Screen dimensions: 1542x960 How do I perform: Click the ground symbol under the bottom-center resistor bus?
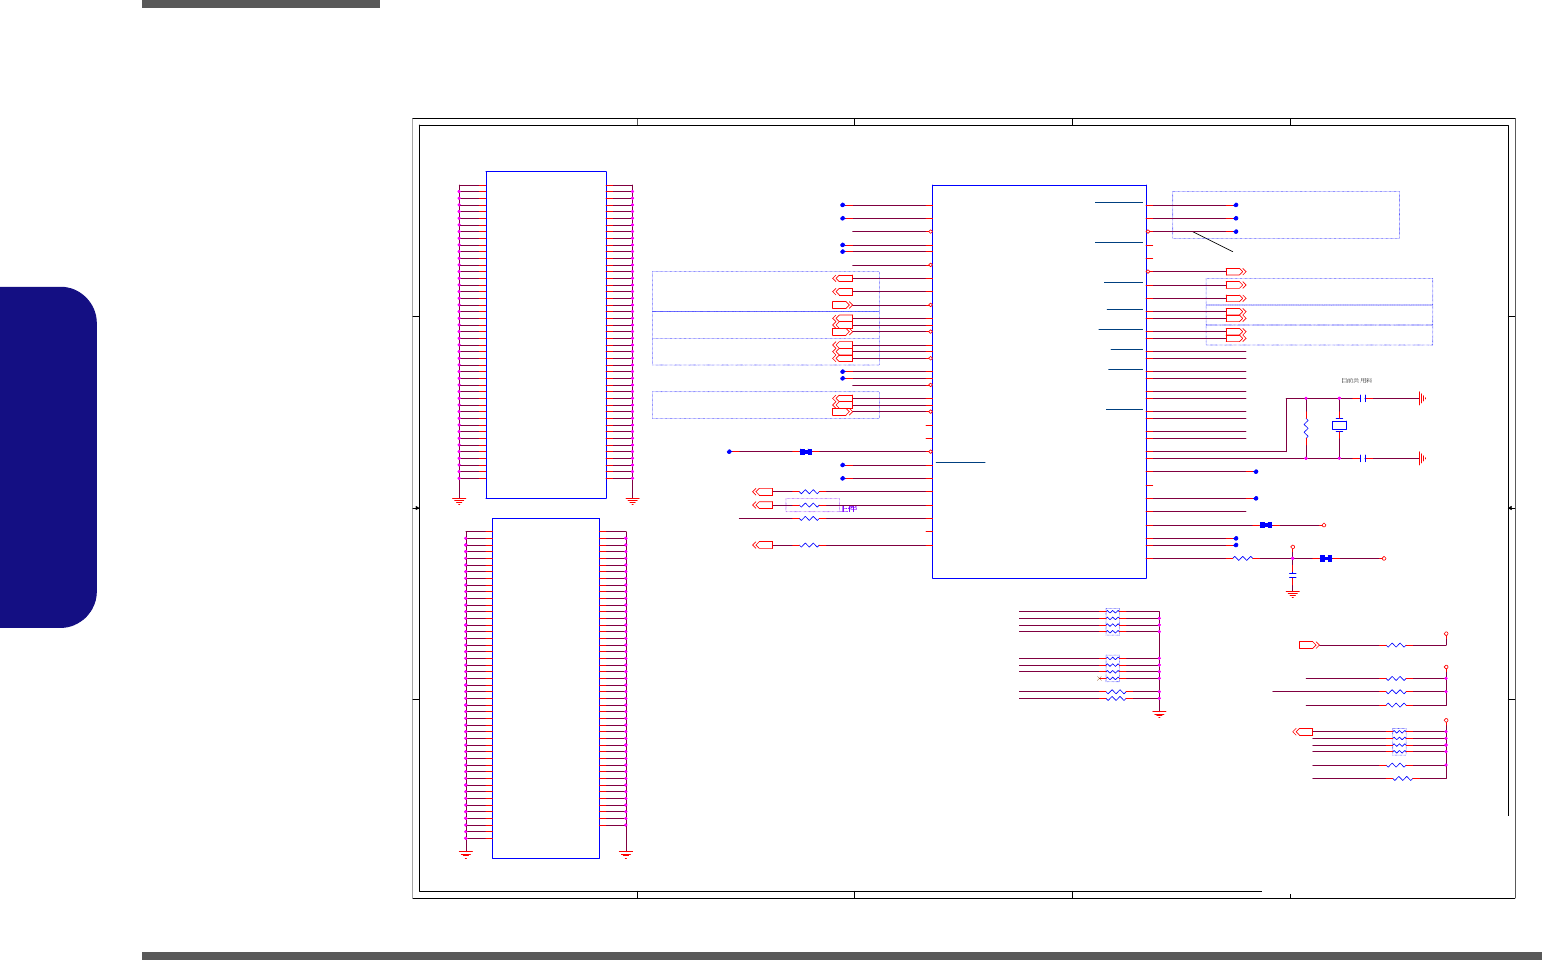[1159, 713]
